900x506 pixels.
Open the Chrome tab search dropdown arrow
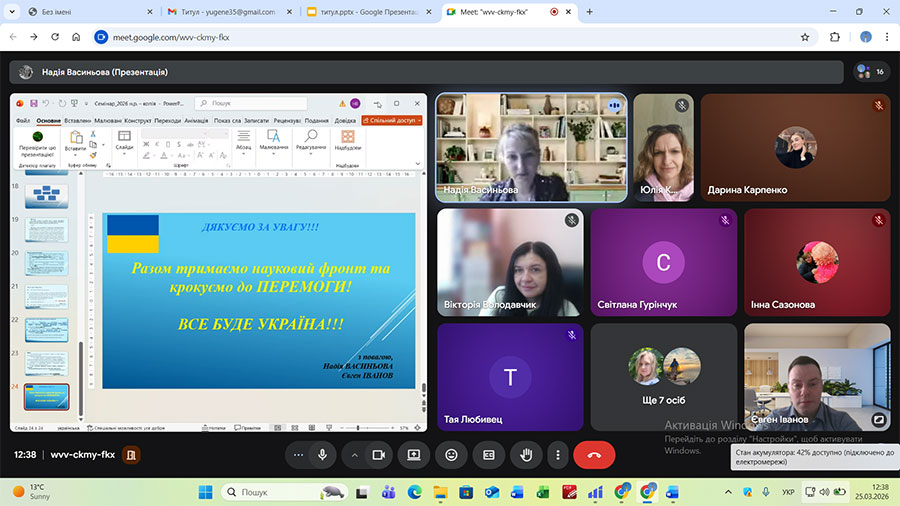[x=13, y=11]
